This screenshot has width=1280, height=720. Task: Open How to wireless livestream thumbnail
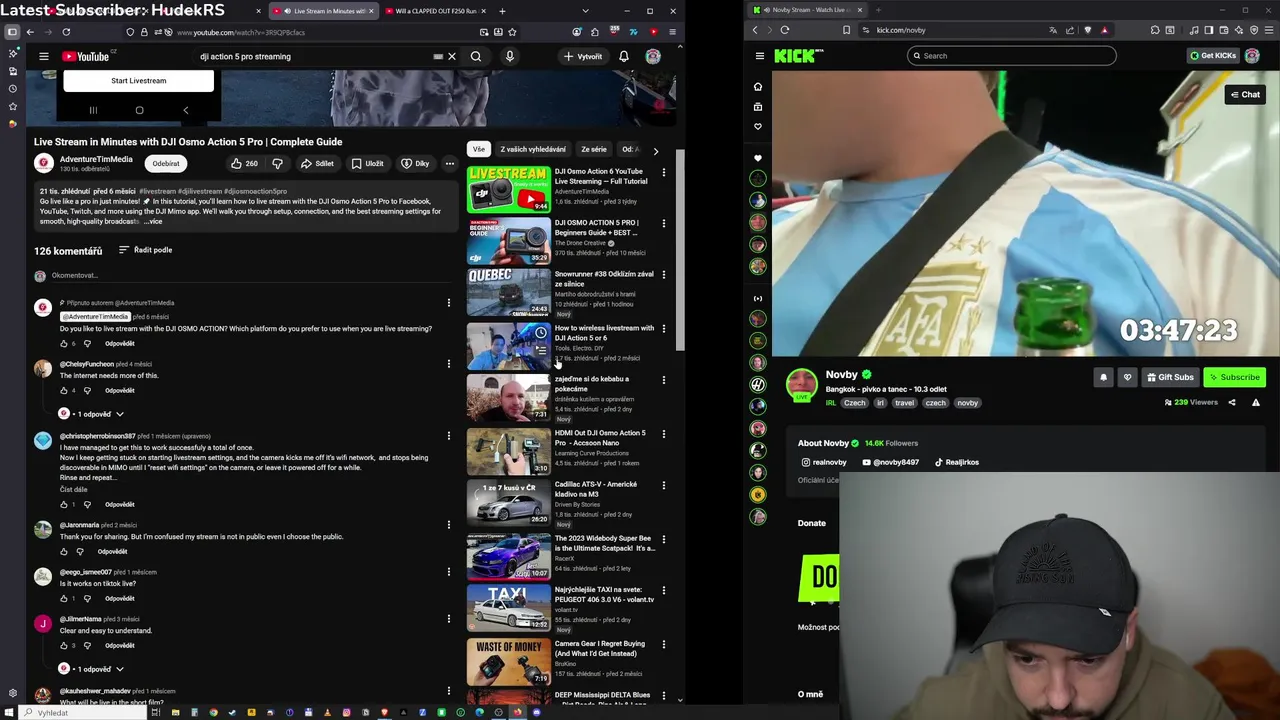tap(508, 347)
